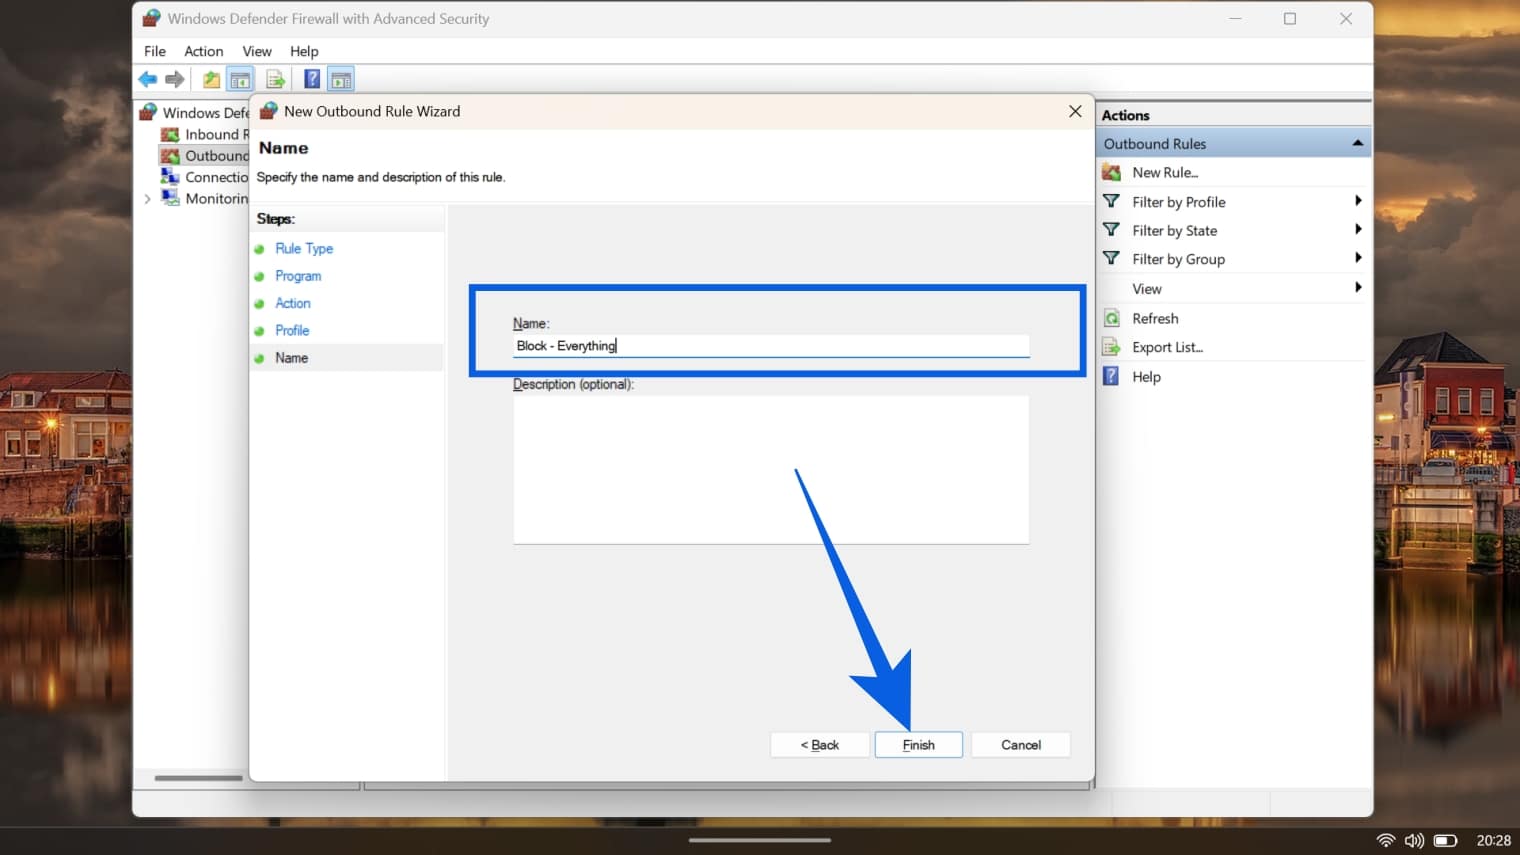The height and width of the screenshot is (855, 1520).
Task: Select Inbound Rules label in the tree
Action: 217,134
